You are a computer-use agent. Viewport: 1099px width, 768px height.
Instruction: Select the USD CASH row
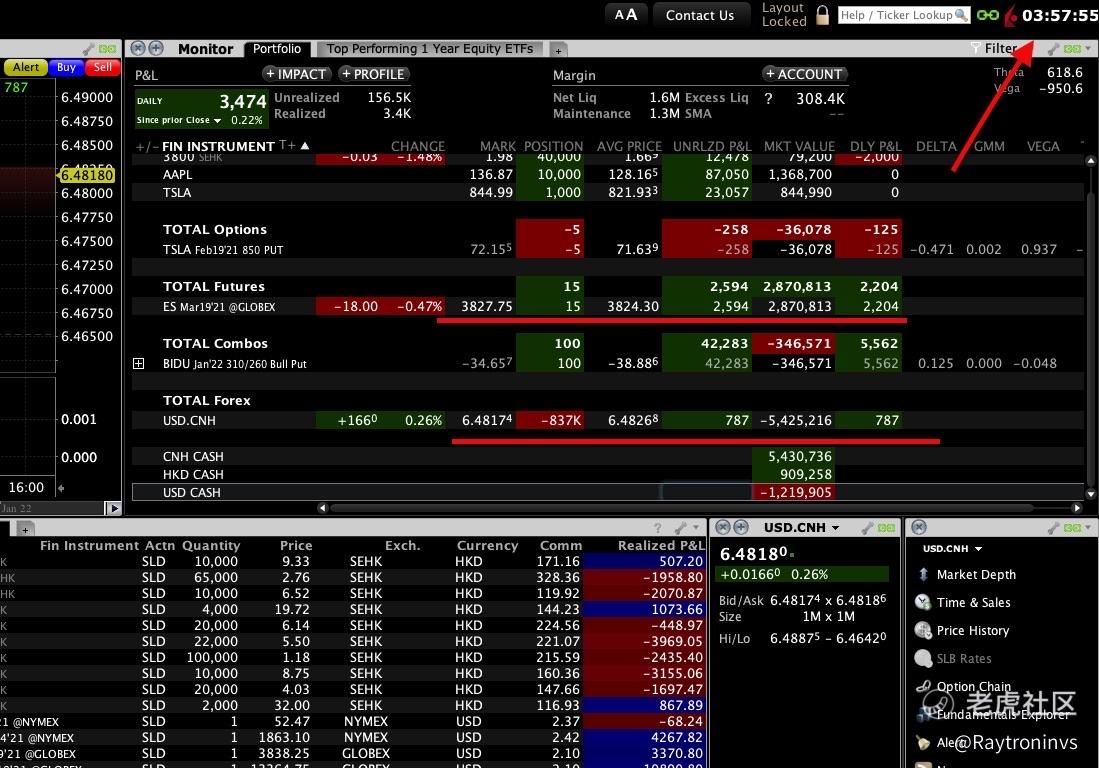tap(608, 492)
